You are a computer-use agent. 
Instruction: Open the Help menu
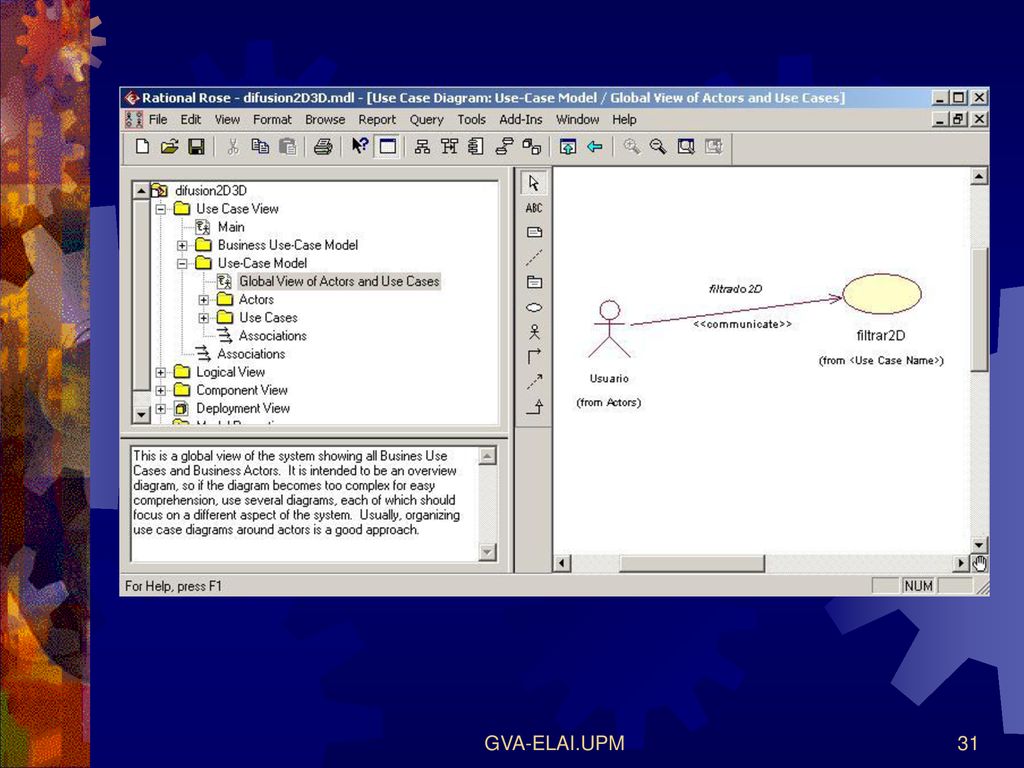(x=624, y=120)
